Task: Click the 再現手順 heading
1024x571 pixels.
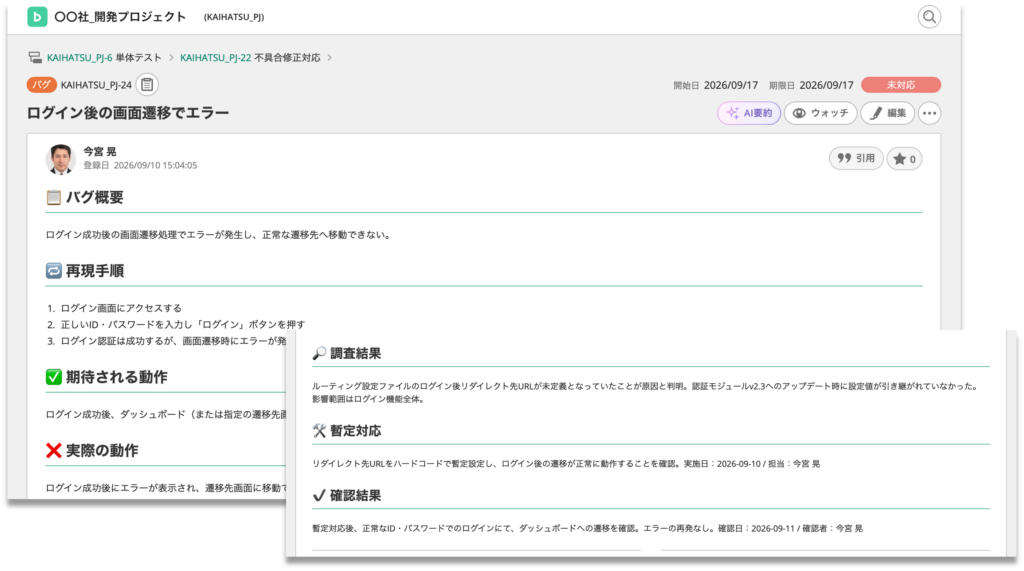Action: click(x=95, y=270)
